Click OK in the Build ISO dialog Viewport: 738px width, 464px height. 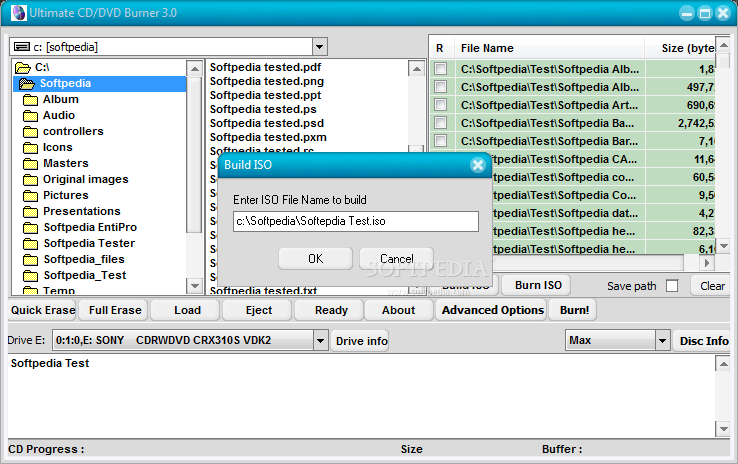[315, 259]
